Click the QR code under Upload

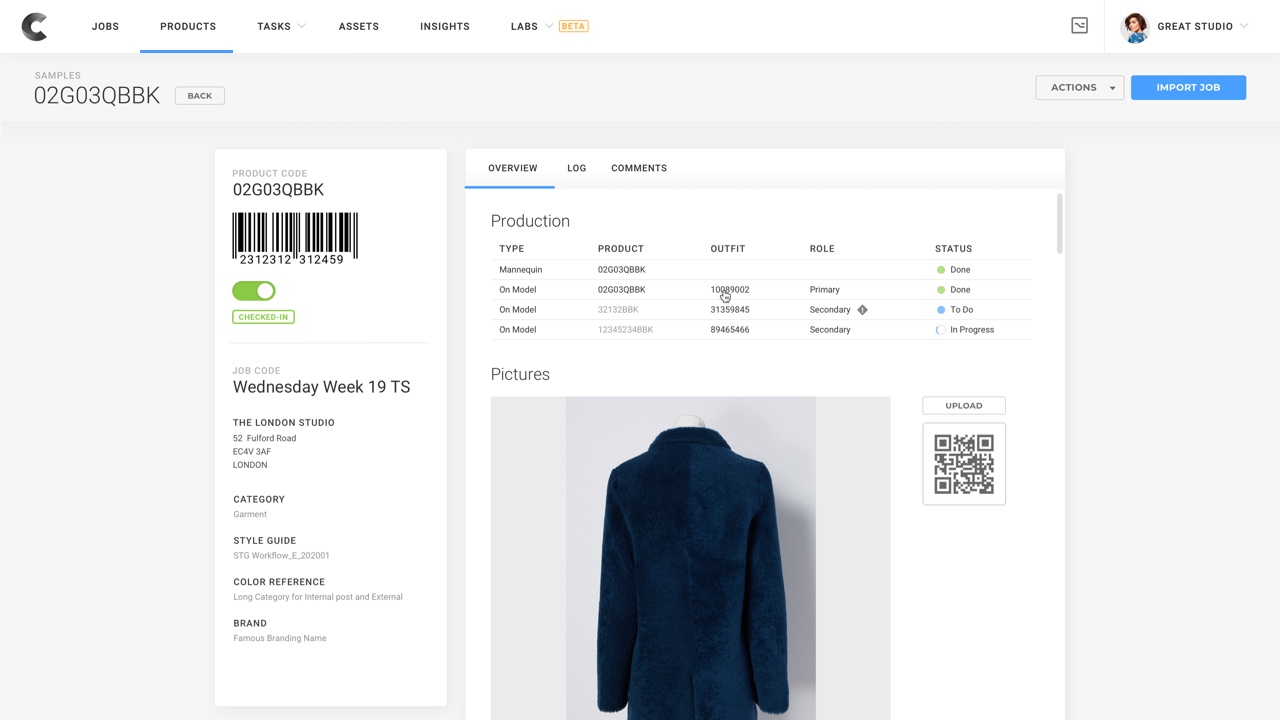964,464
